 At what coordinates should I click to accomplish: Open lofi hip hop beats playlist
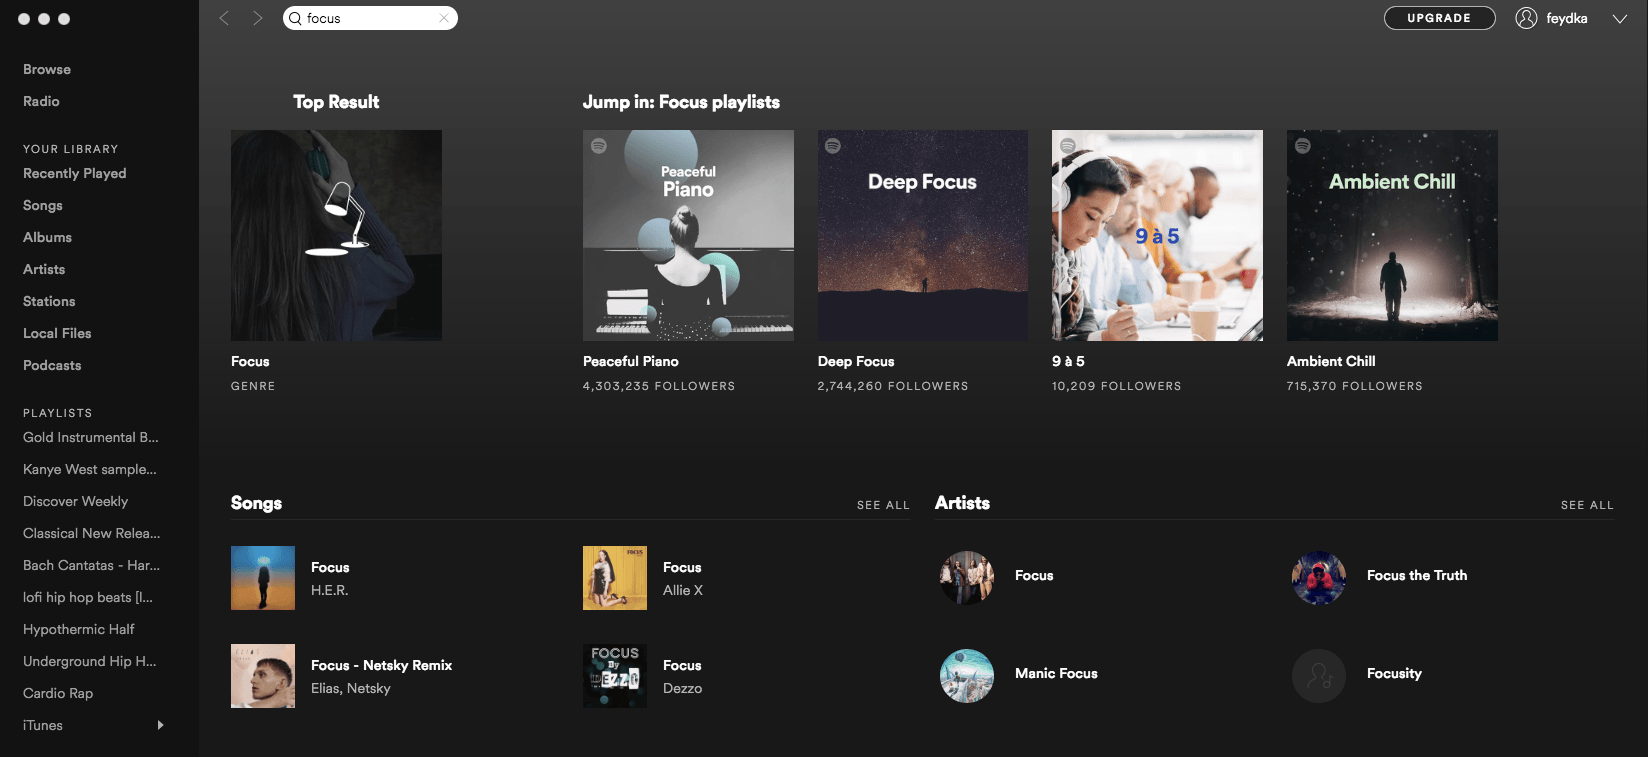[x=88, y=597]
